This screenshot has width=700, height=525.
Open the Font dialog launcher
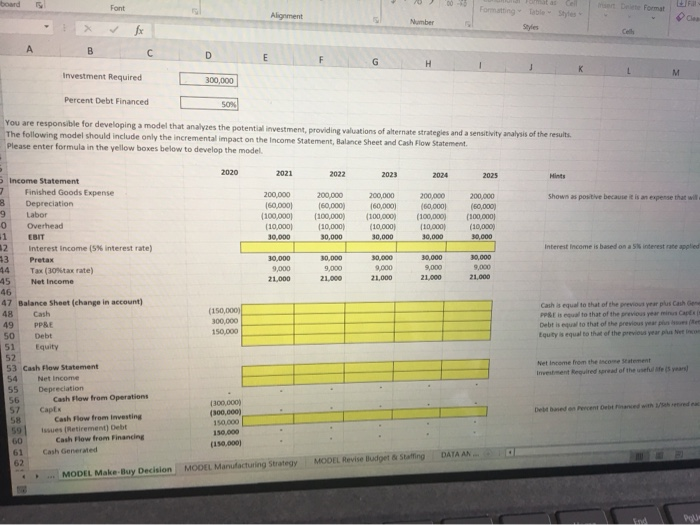[194, 12]
